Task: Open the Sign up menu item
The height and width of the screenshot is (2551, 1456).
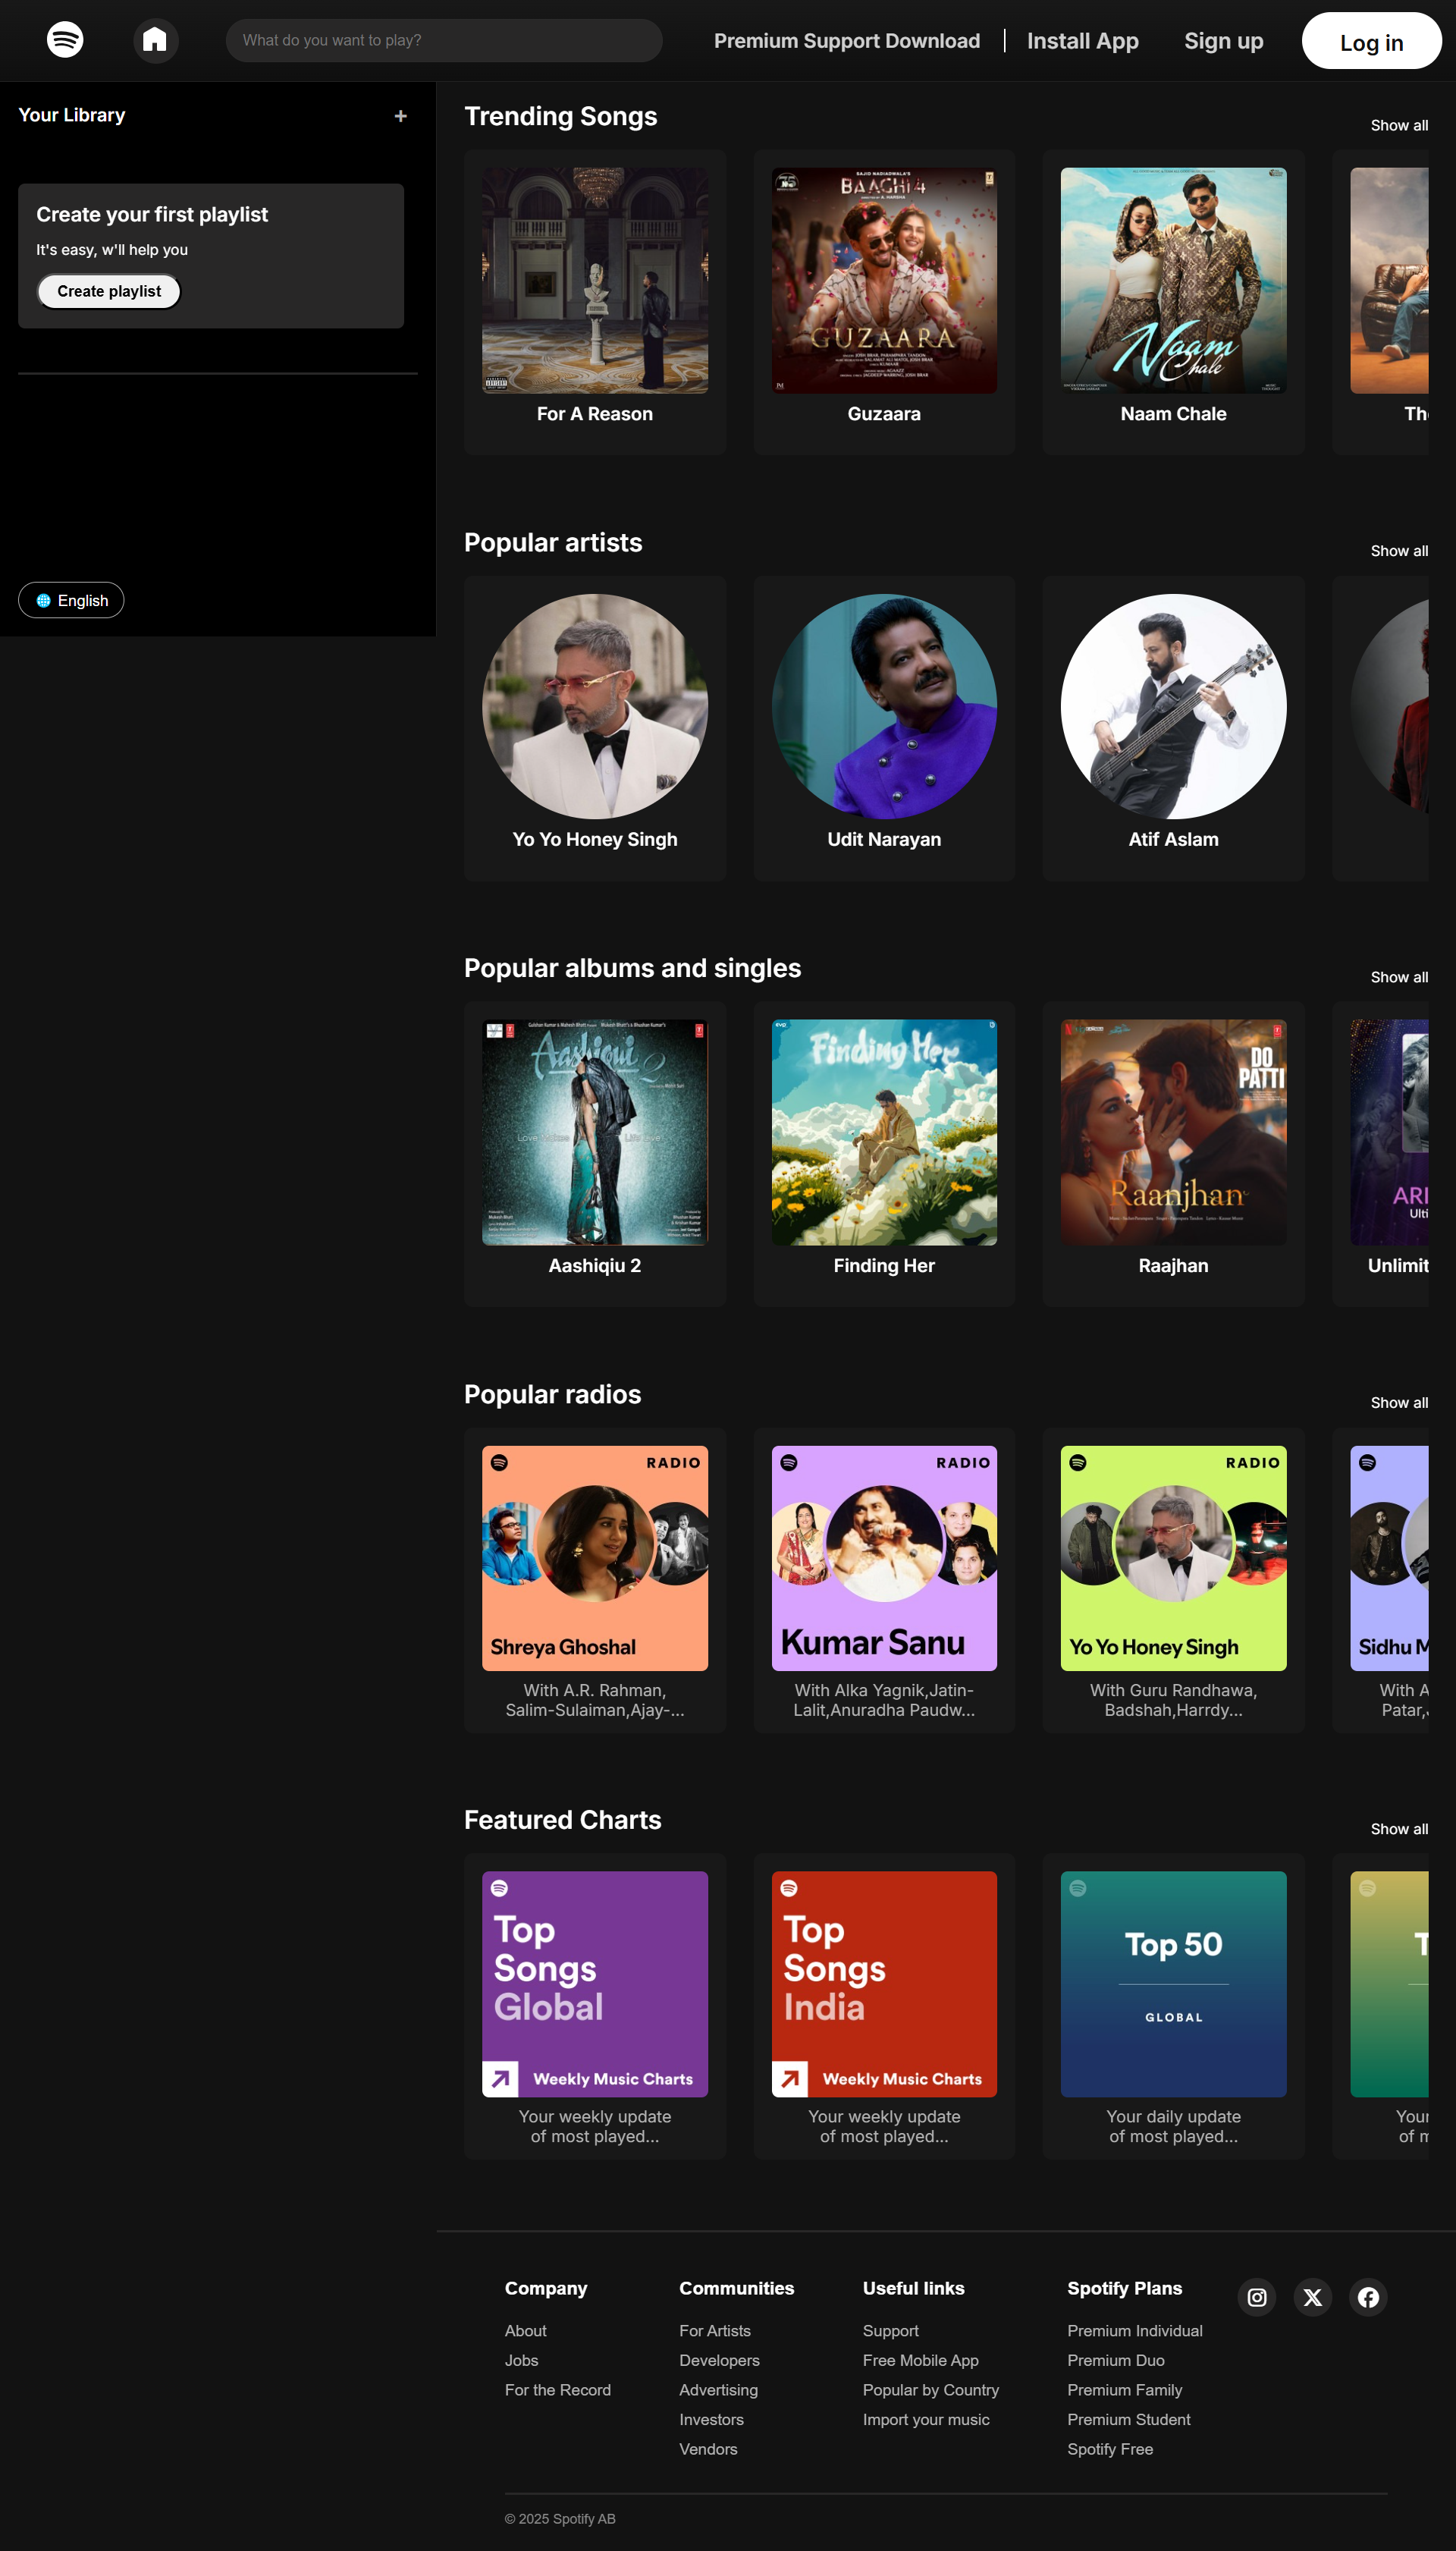Action: (x=1223, y=41)
